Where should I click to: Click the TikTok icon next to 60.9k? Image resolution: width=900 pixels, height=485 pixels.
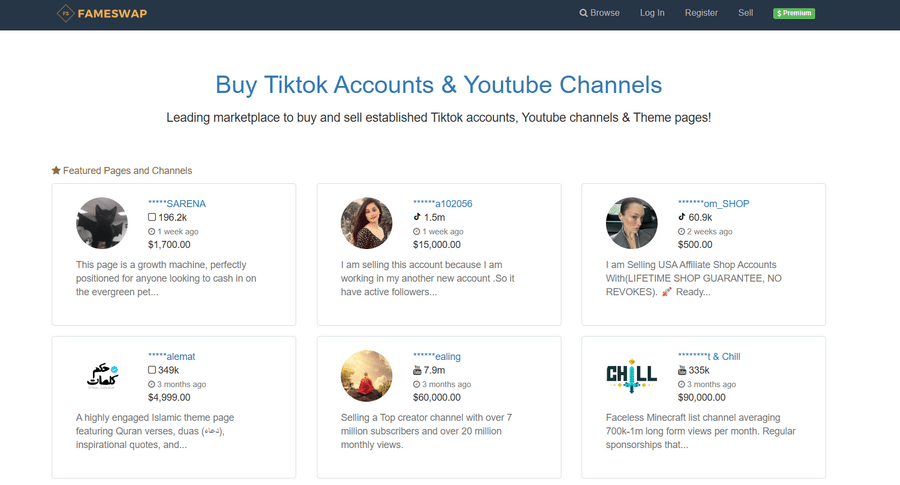(682, 217)
